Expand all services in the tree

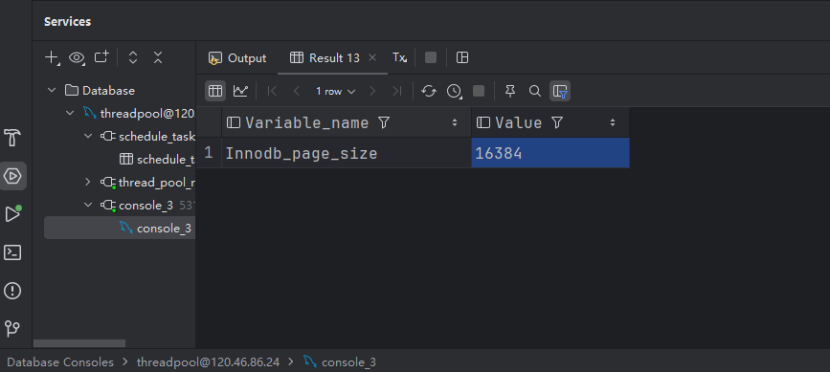133,57
